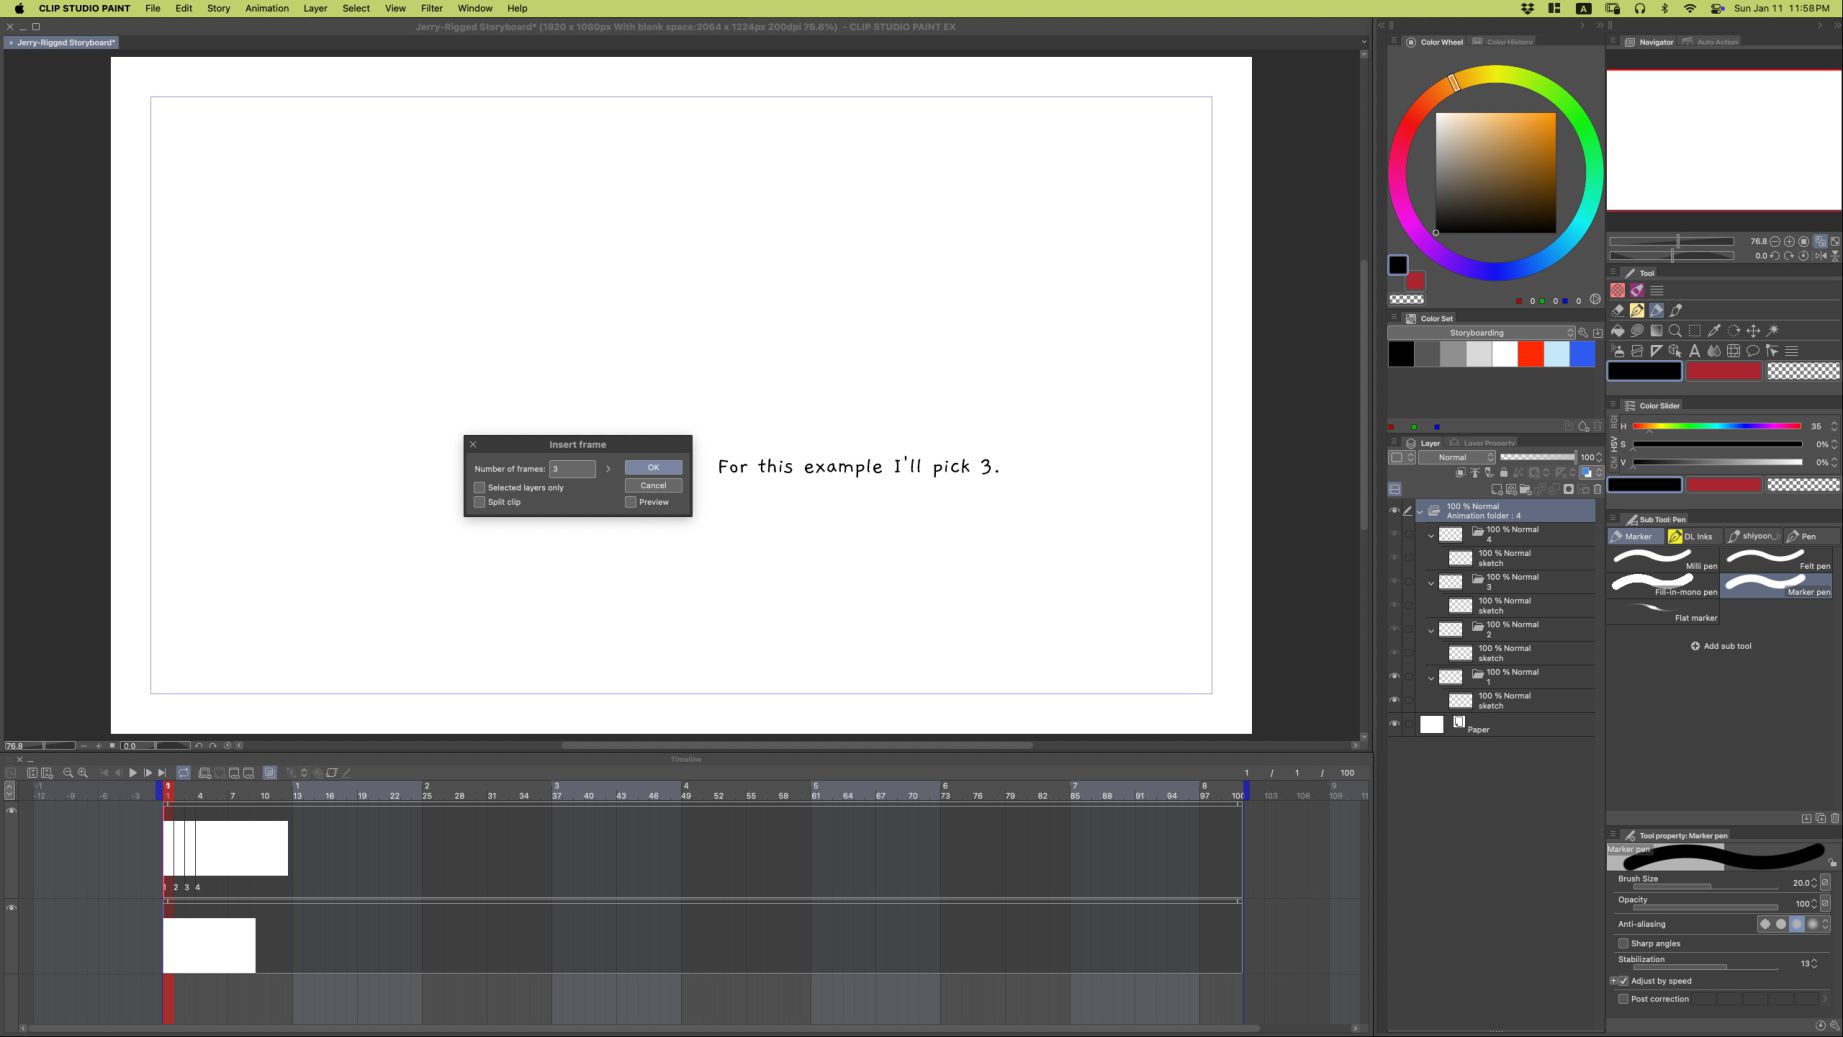Open the Animation menu
The width and height of the screenshot is (1843, 1037).
[x=267, y=8]
